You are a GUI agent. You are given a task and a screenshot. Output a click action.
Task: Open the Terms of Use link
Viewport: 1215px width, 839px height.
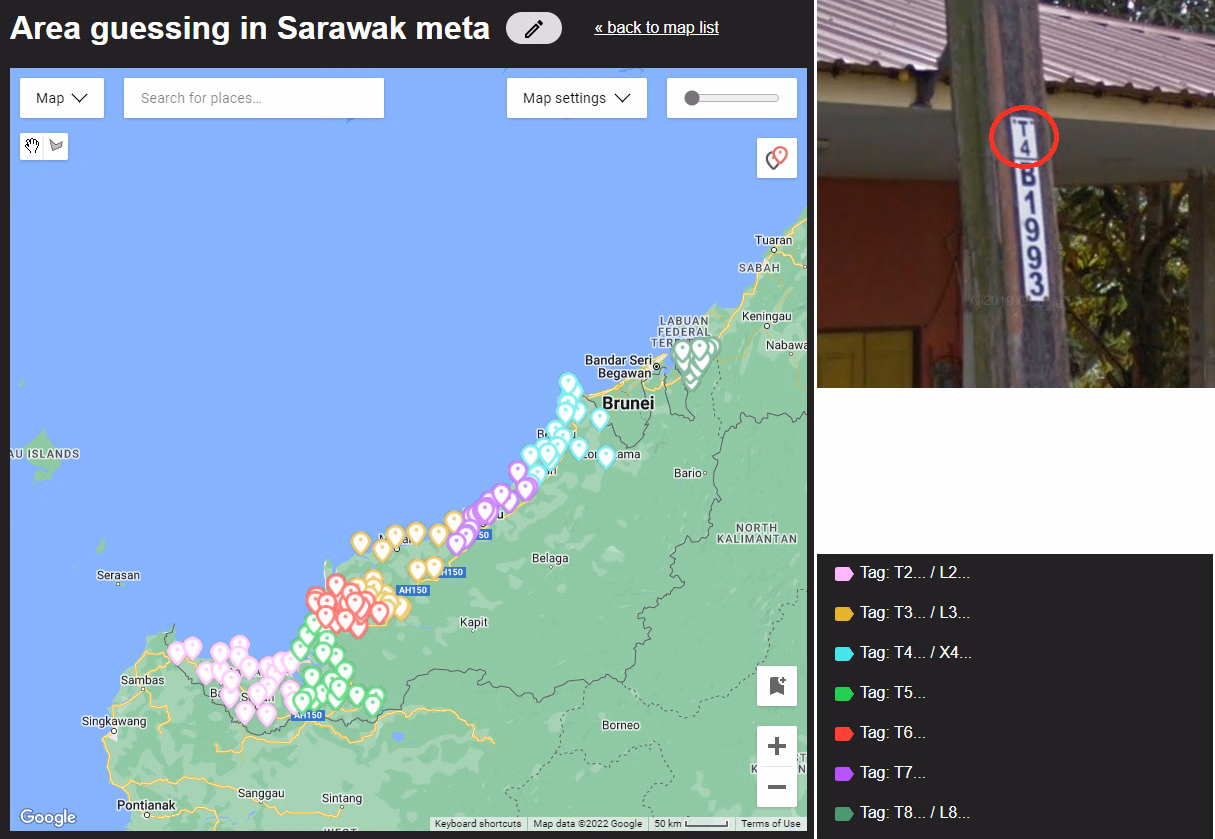(x=771, y=824)
